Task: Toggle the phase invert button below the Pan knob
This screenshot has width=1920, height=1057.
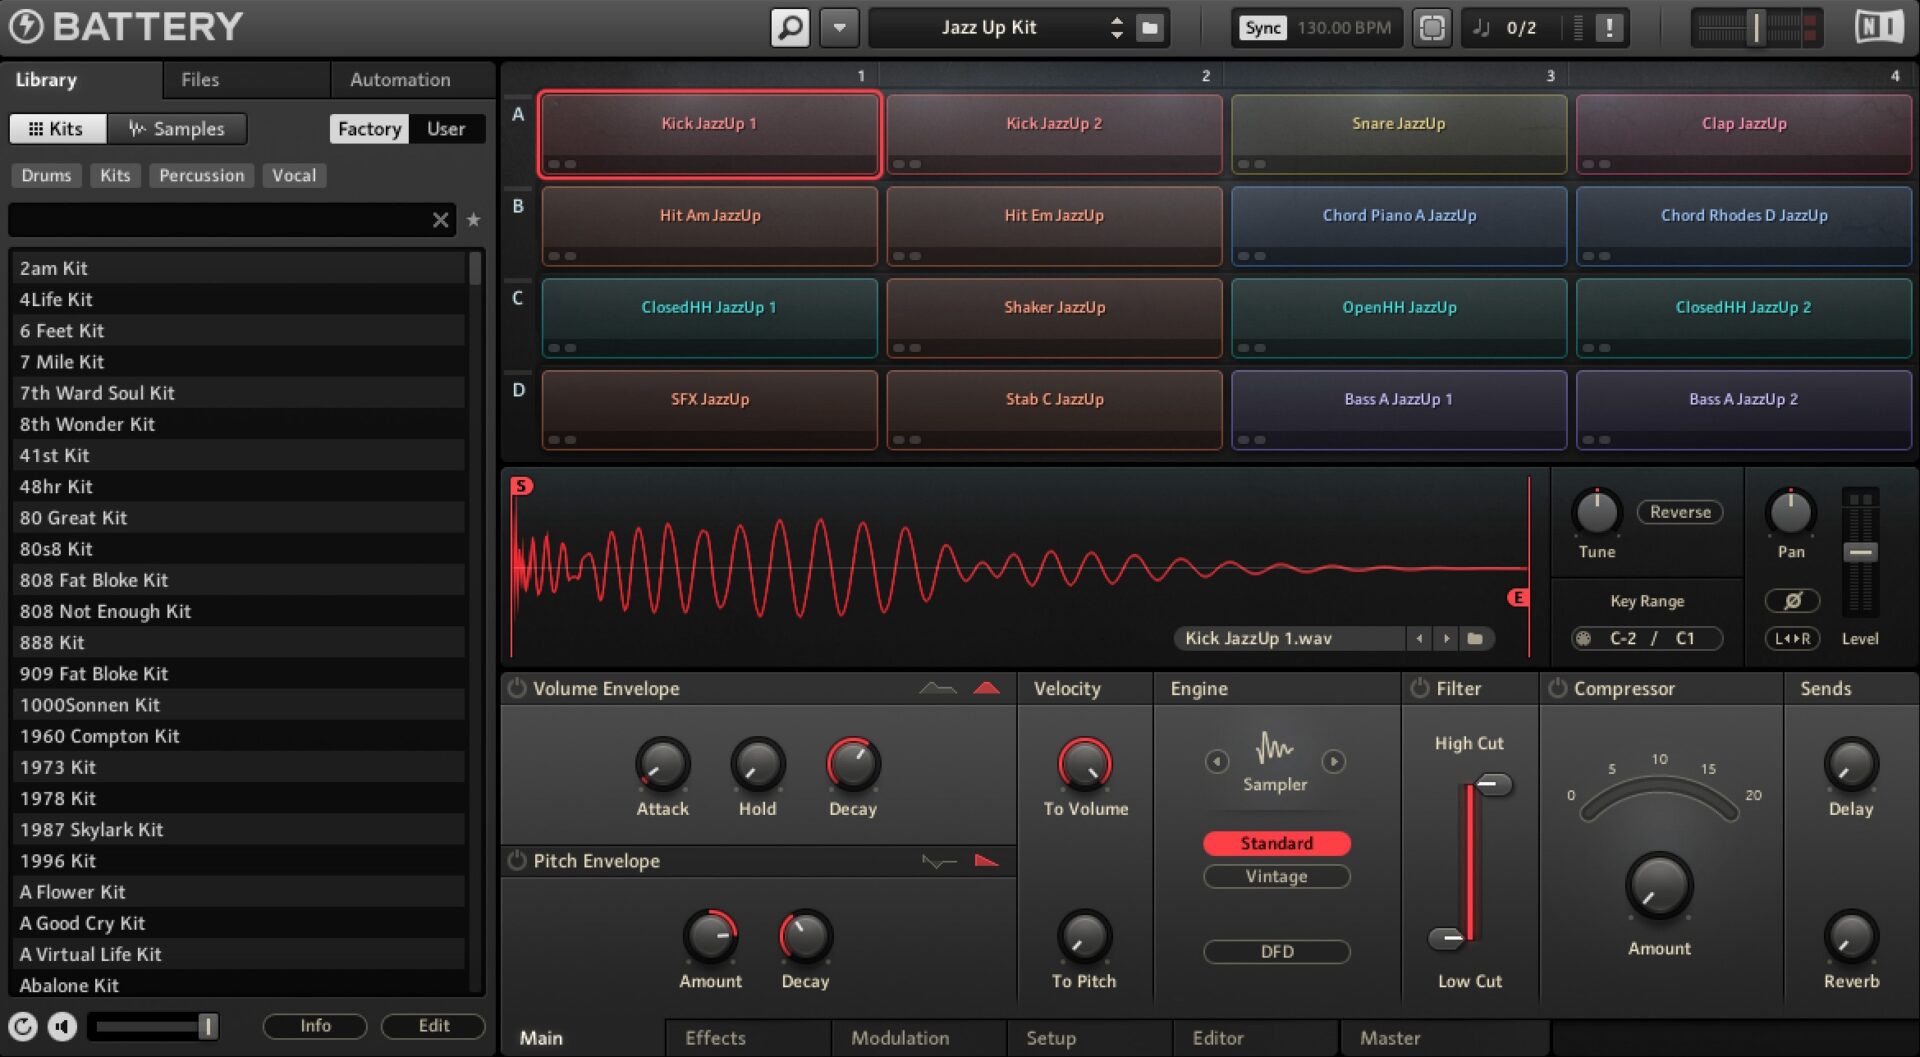Action: click(x=1793, y=601)
